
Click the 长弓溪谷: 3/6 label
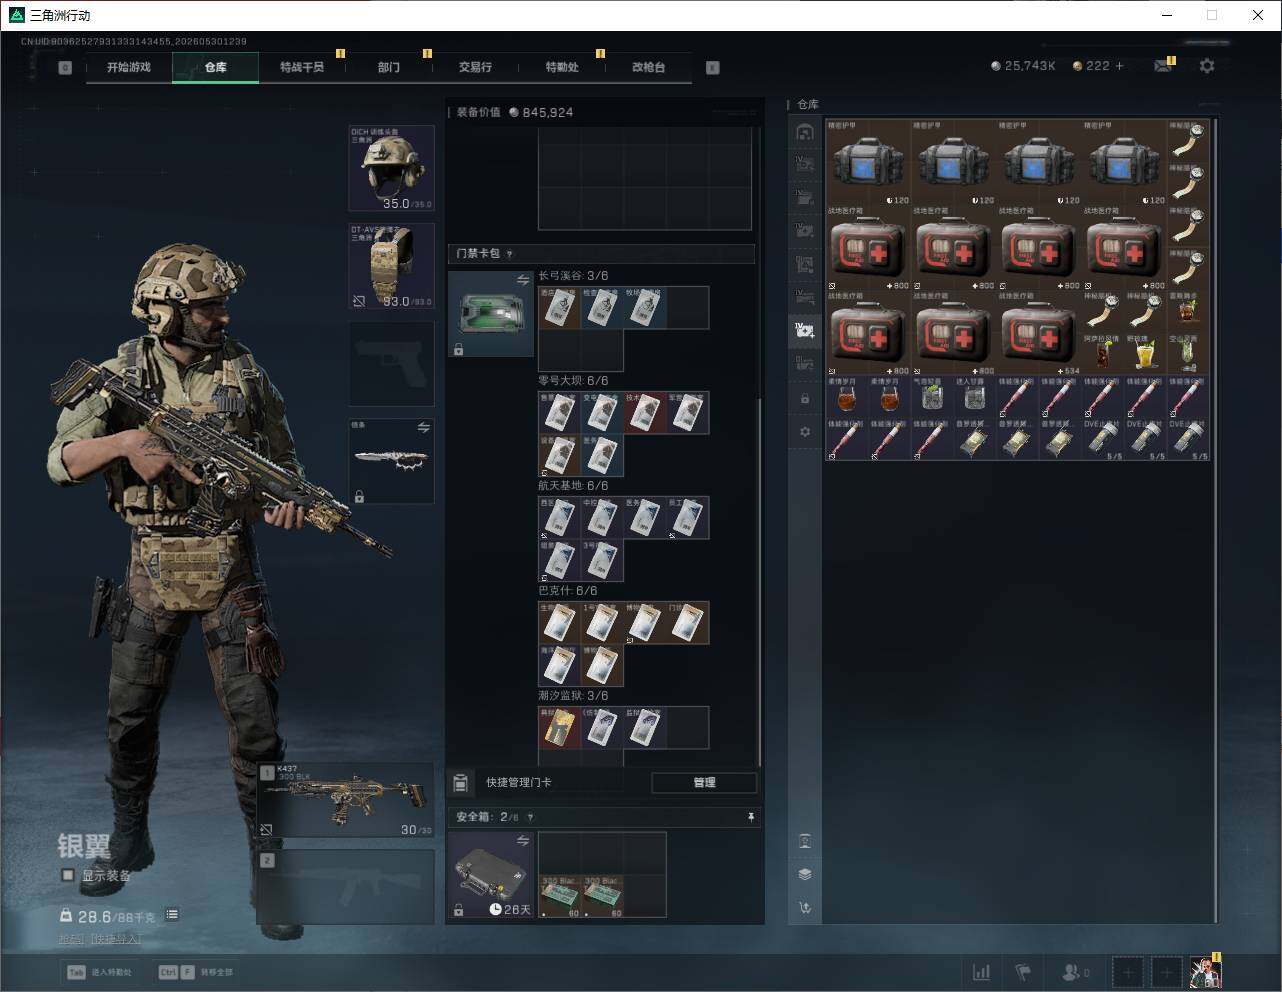[x=573, y=276]
